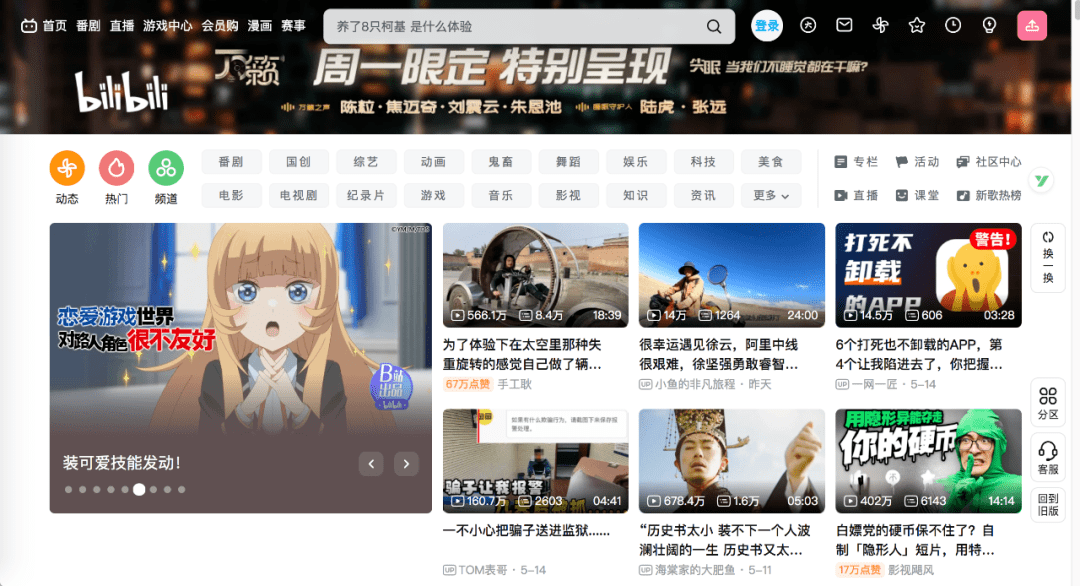
Task: Open the 打死不卸载的APP video thumbnail
Action: click(x=928, y=275)
